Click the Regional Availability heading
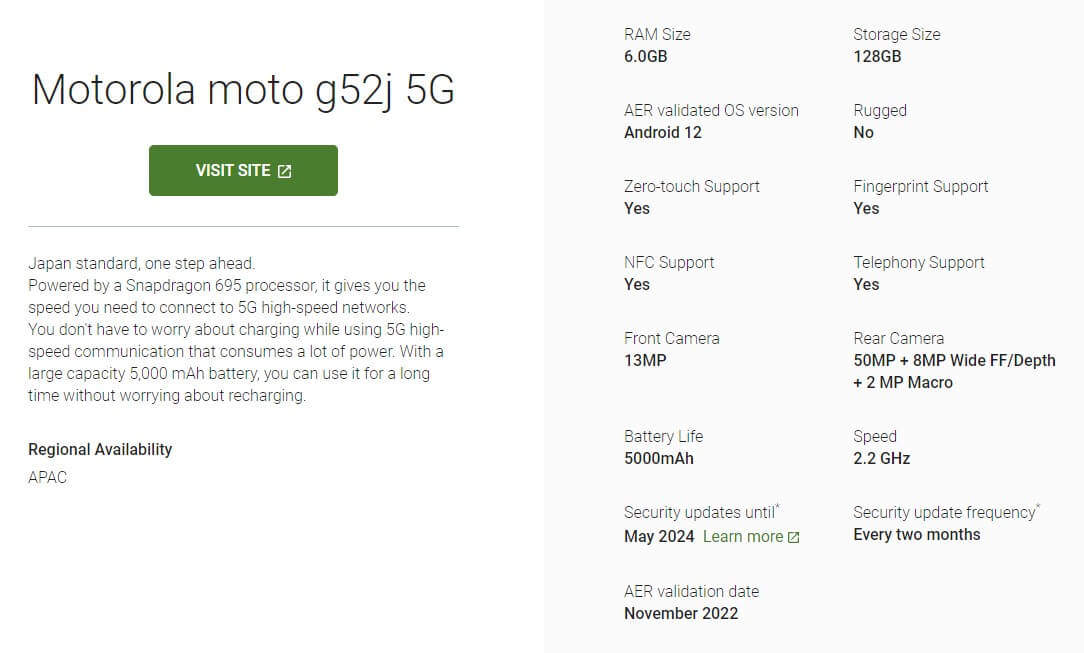Image resolution: width=1084 pixels, height=653 pixels. click(x=100, y=449)
